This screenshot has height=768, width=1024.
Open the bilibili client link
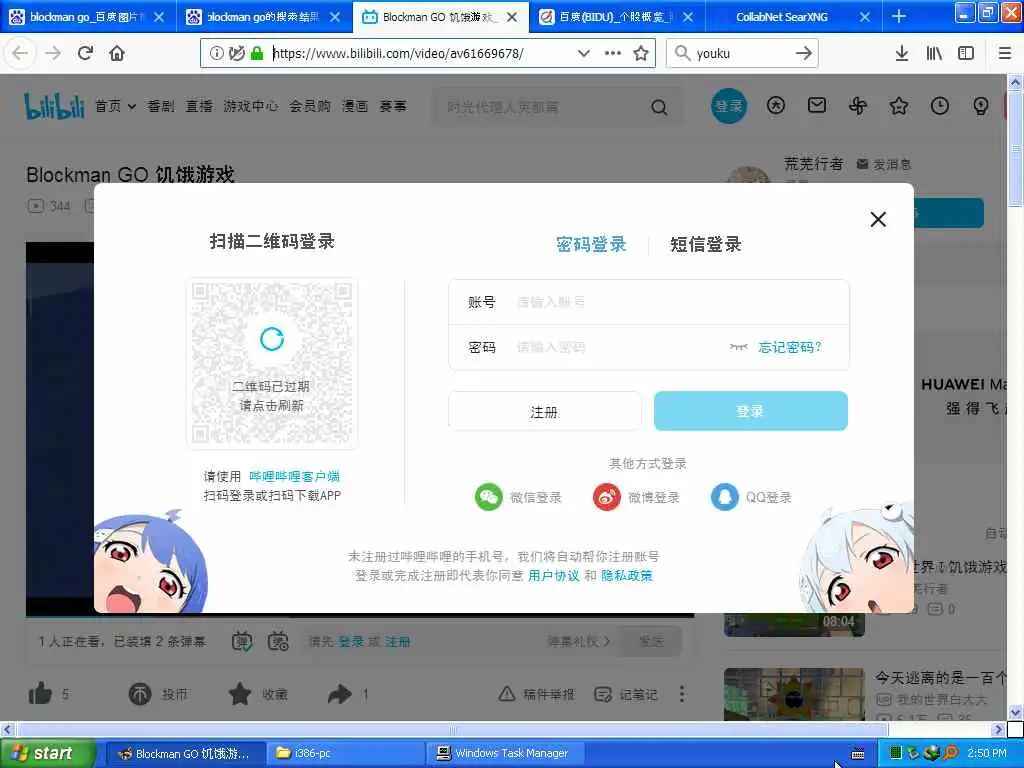click(295, 476)
